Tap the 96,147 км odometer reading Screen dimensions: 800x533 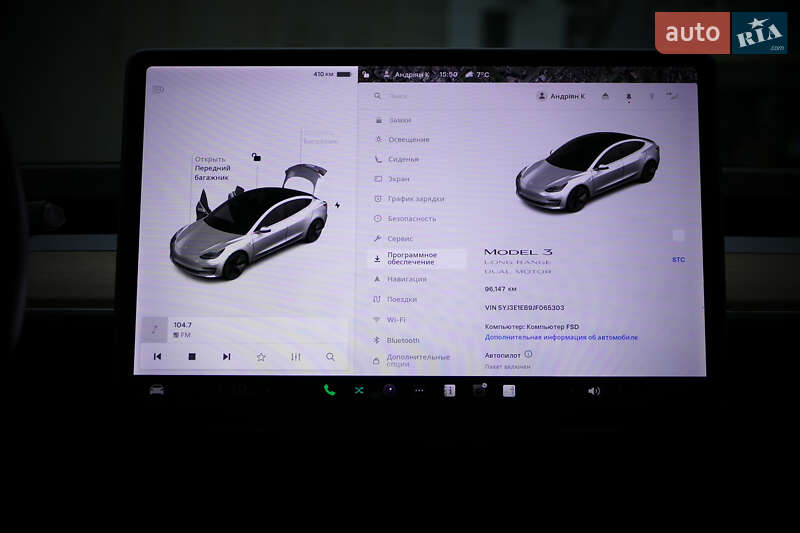click(x=501, y=289)
